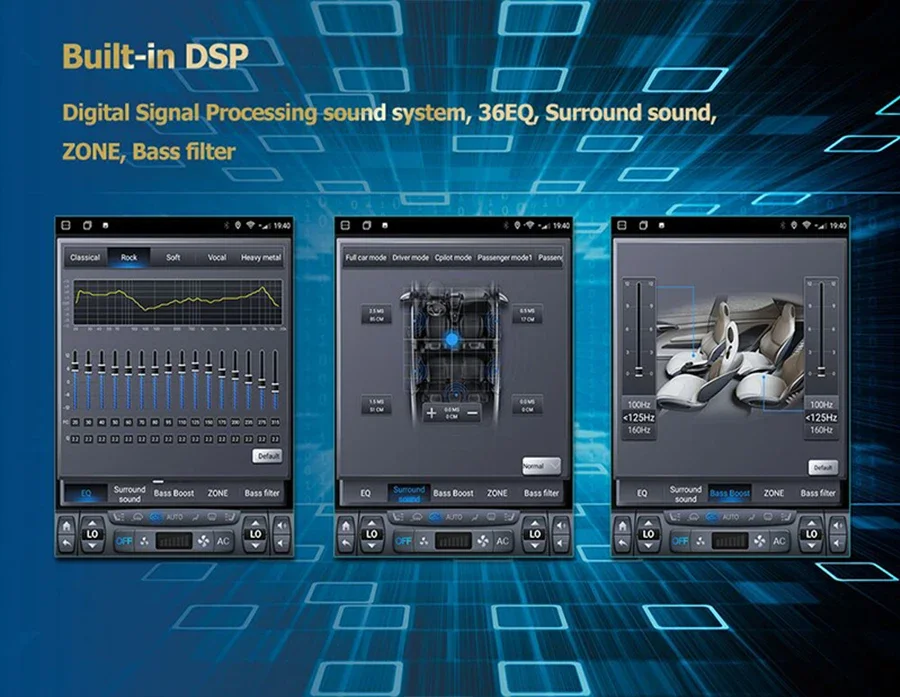Tap the large fan speed icon on the EQ screen
The height and width of the screenshot is (697, 900).
(x=203, y=541)
